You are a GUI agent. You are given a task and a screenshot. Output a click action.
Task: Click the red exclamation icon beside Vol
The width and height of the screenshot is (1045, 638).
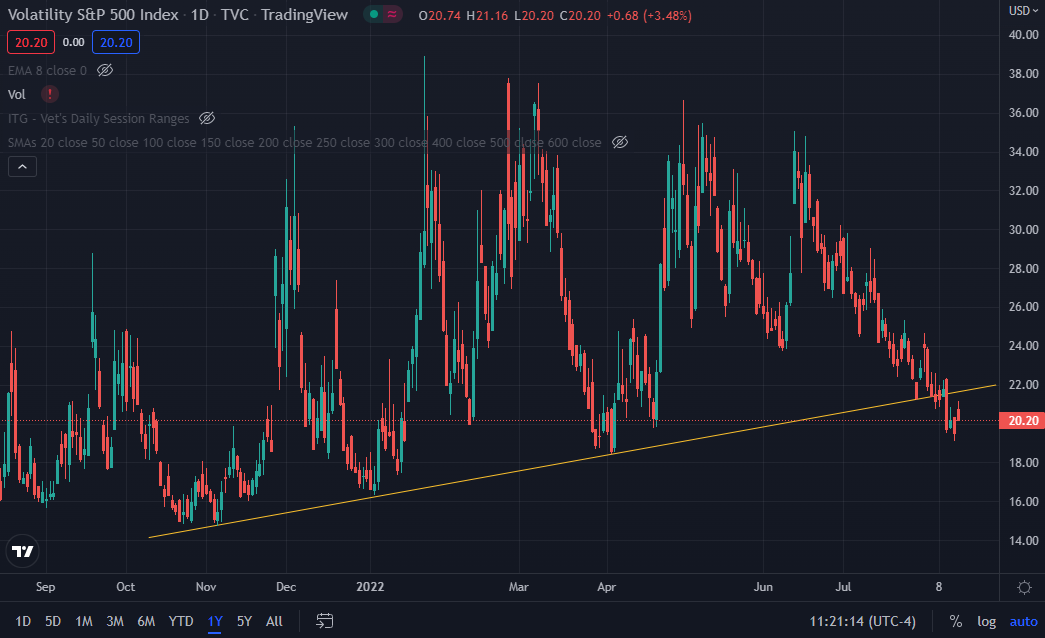point(49,94)
